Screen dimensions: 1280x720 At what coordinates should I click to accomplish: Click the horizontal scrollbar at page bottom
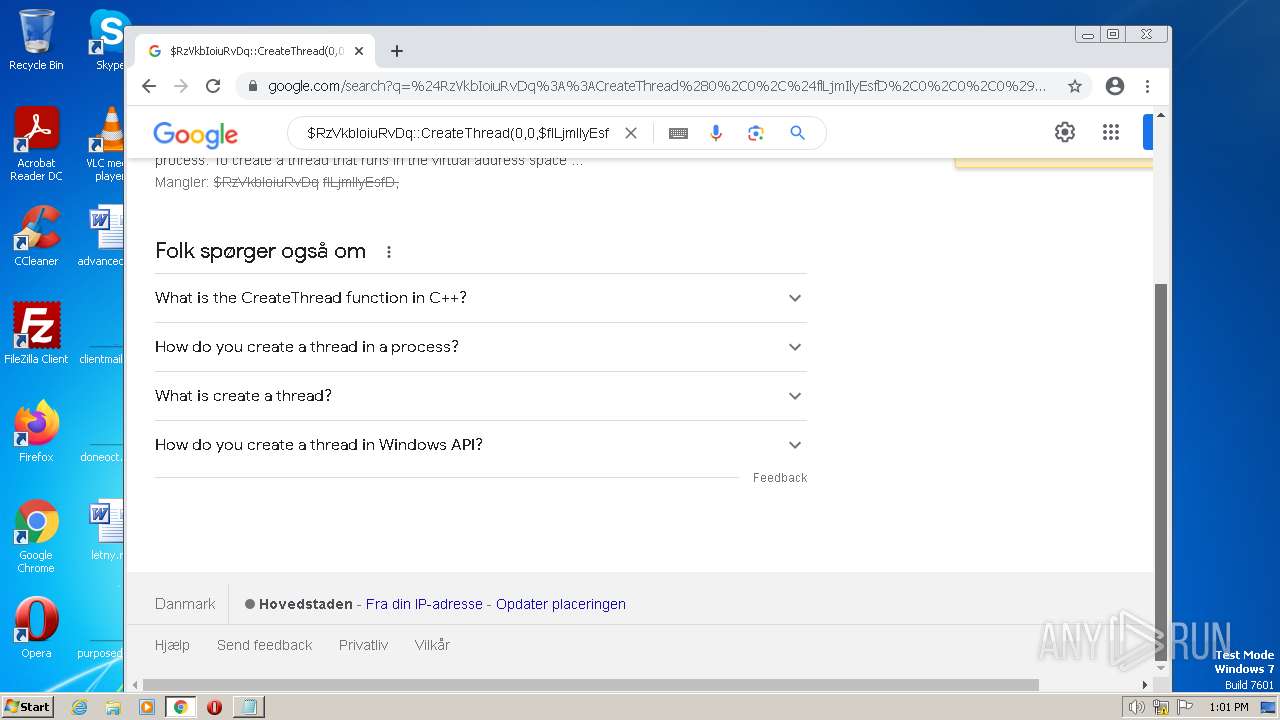tap(591, 685)
